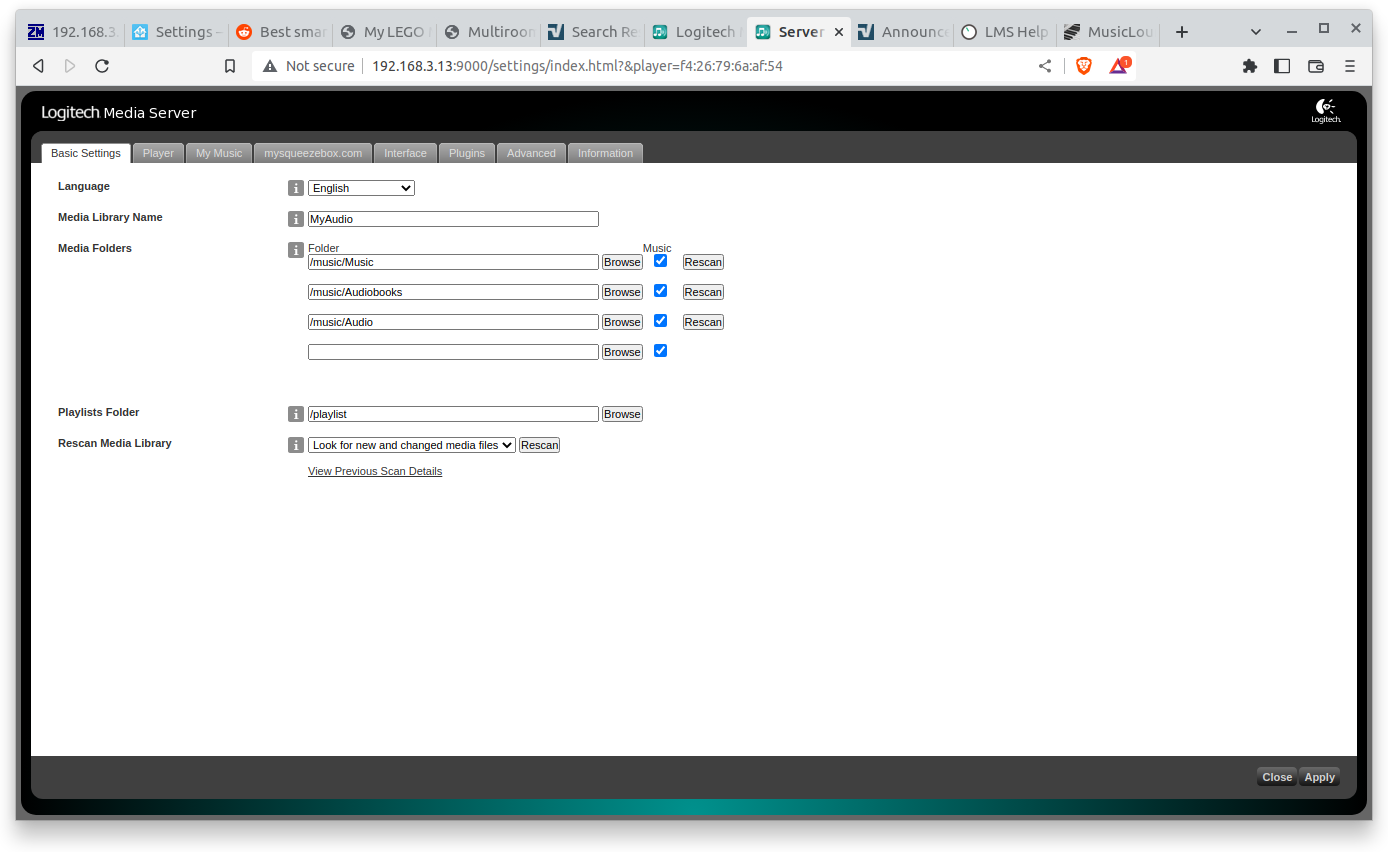The height and width of the screenshot is (852, 1388).
Task: Rescan the /music/Music folder
Action: 703,262
